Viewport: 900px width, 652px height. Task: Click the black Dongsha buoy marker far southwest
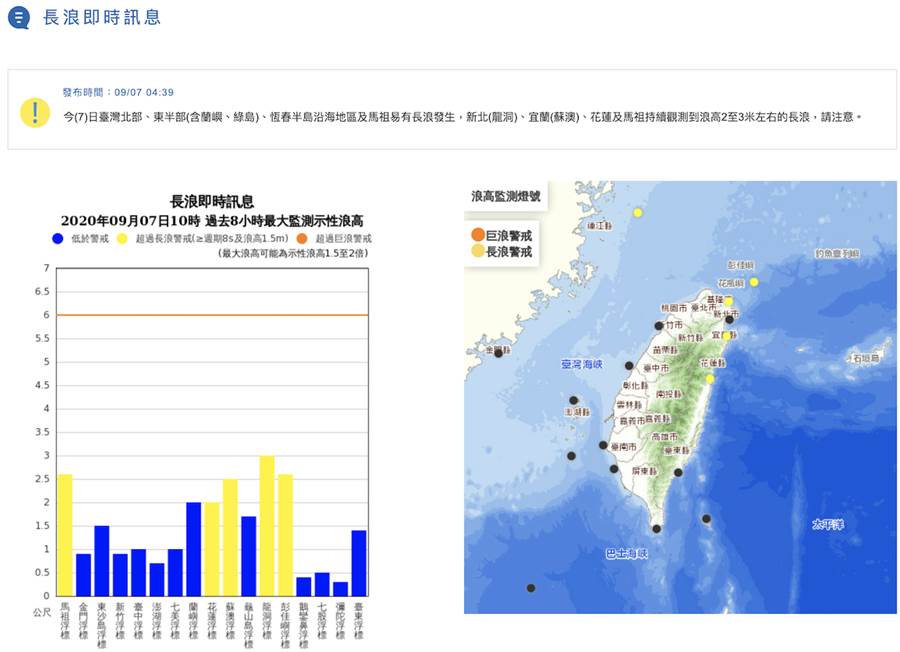point(531,588)
